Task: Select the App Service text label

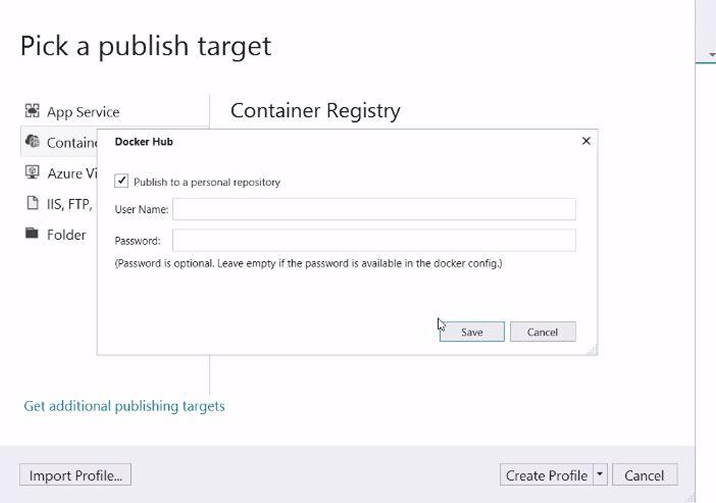Action: click(x=83, y=112)
